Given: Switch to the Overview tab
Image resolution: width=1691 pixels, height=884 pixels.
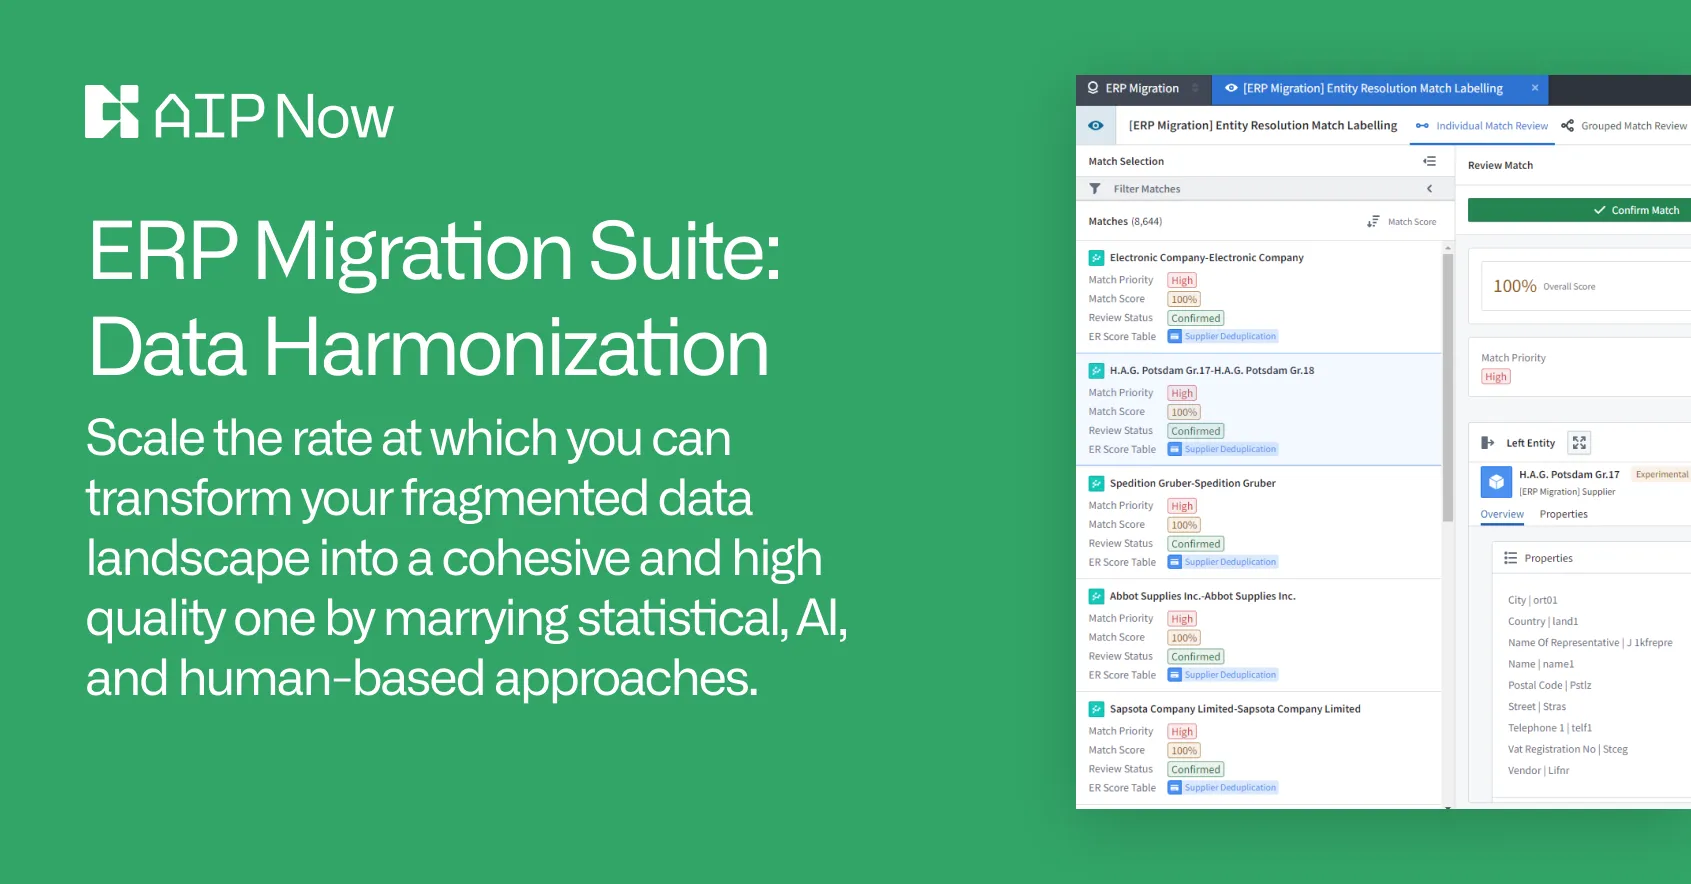Looking at the screenshot, I should 1502,515.
